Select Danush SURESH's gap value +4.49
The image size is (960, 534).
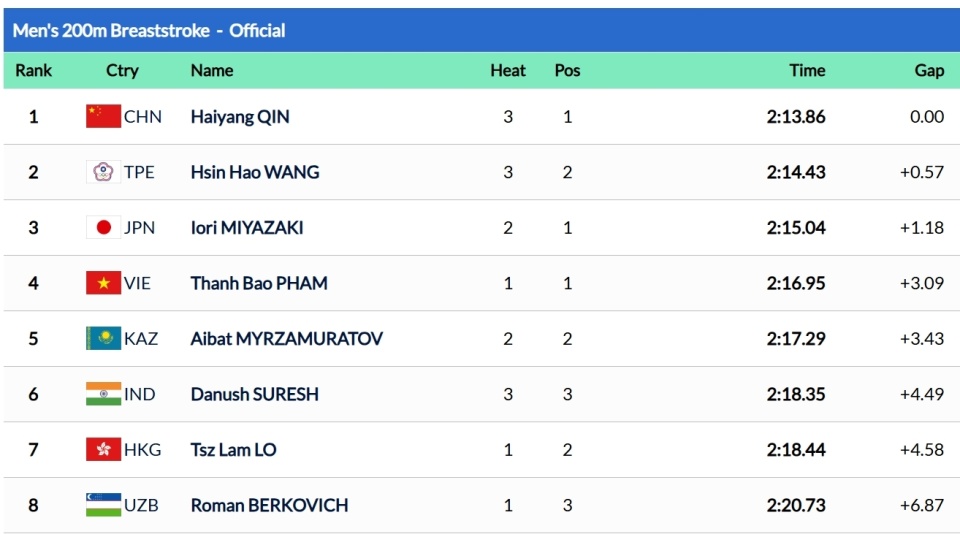[921, 394]
